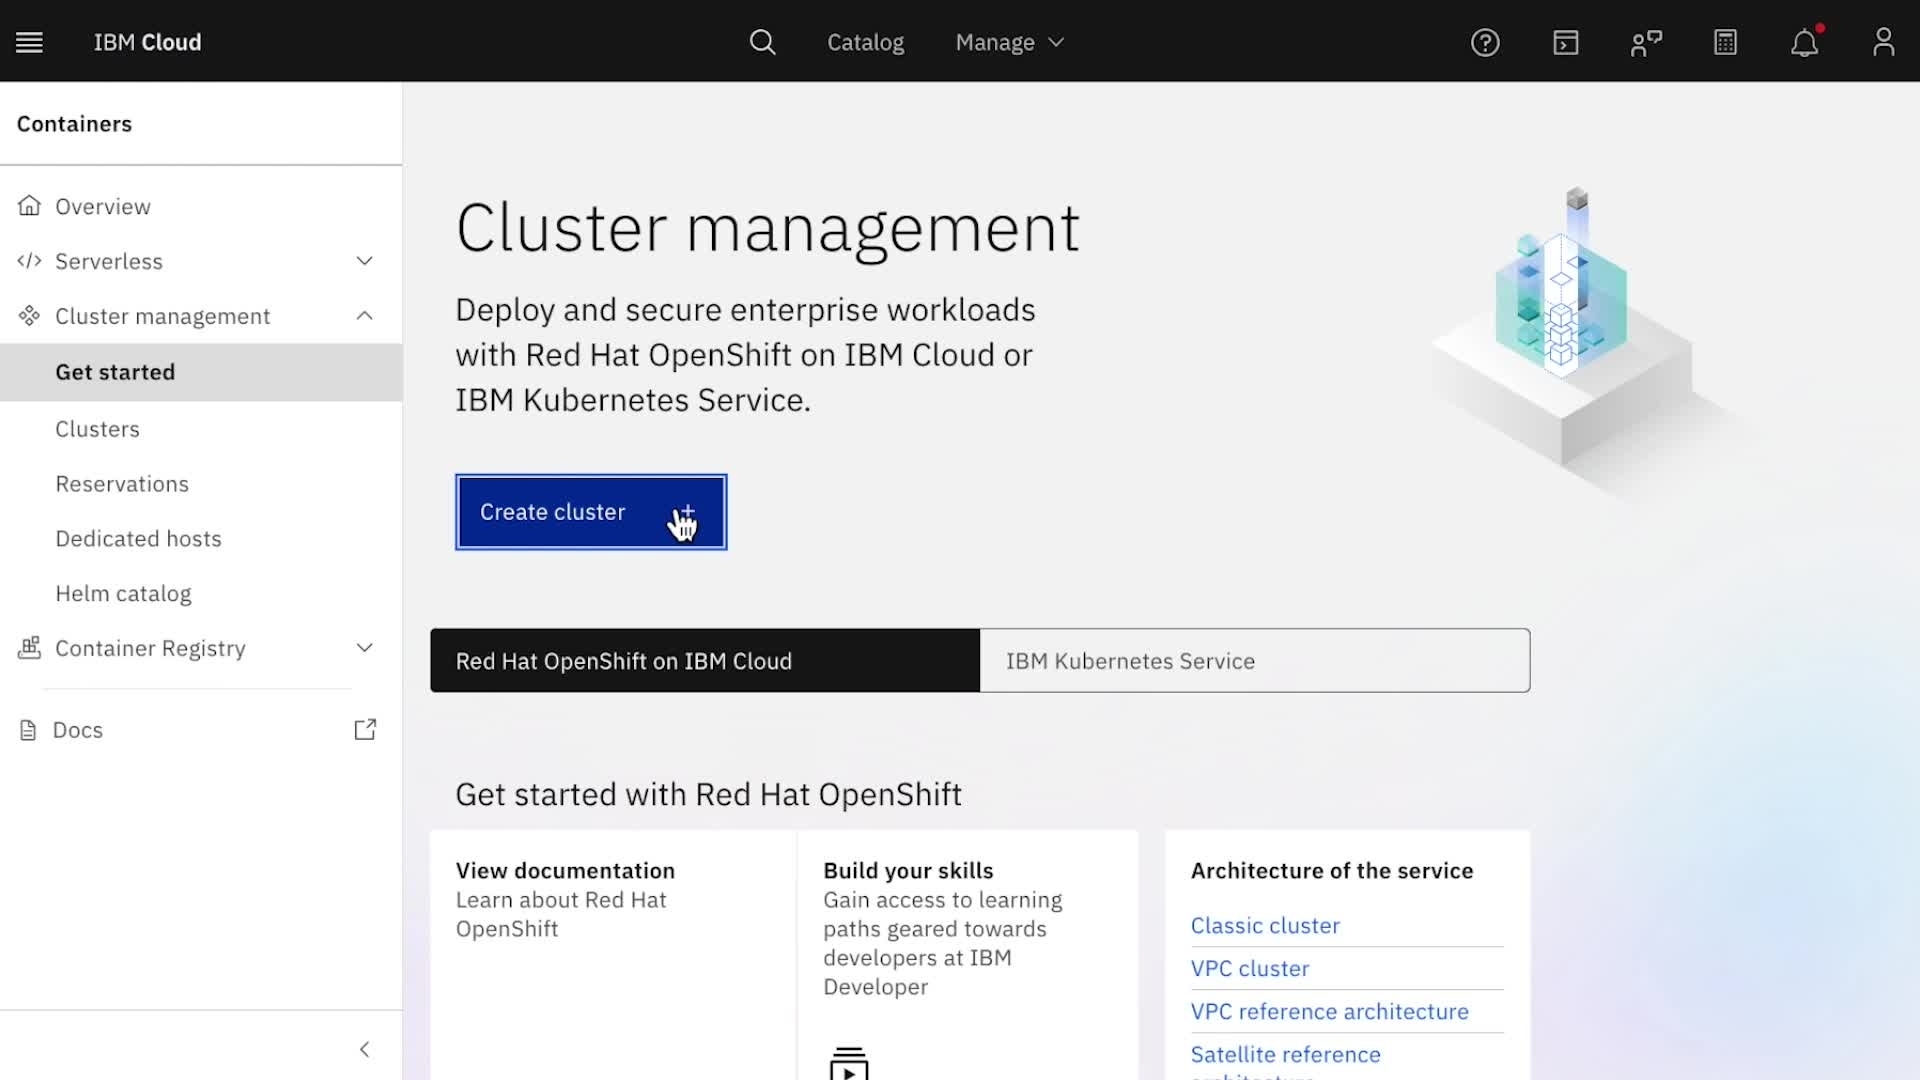Open the Manage dropdown menu

coord(1009,42)
